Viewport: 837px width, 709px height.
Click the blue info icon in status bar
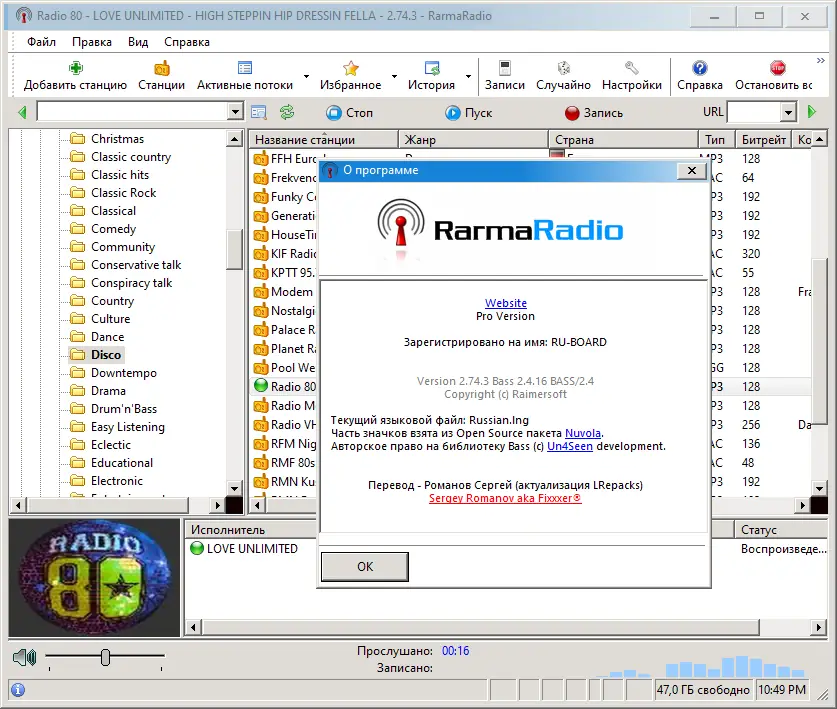click(x=18, y=690)
